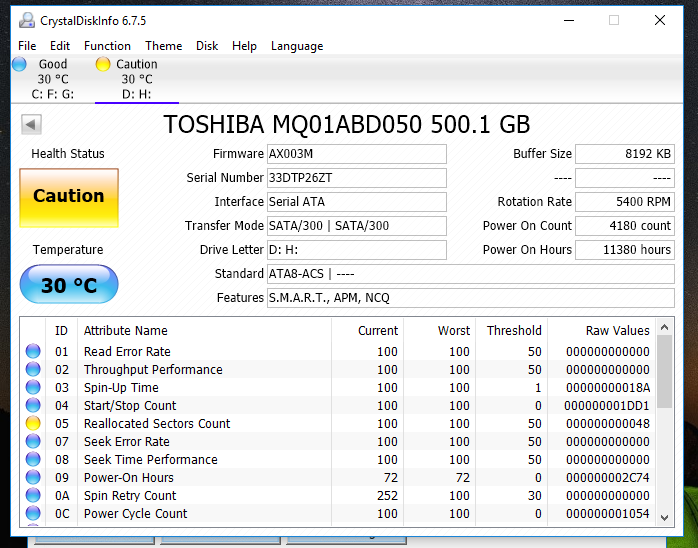The image size is (698, 548).
Task: Click status orb of Start/Stop Count row
Action: point(33,405)
